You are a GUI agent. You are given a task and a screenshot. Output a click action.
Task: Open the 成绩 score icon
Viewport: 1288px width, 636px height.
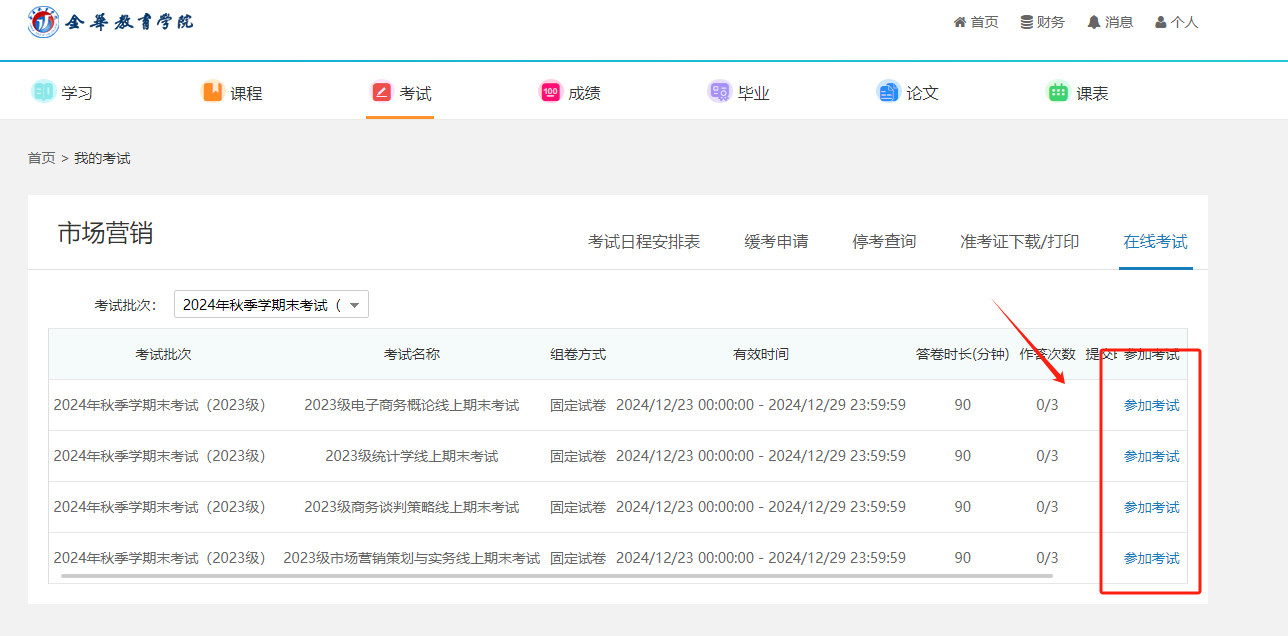tap(551, 92)
